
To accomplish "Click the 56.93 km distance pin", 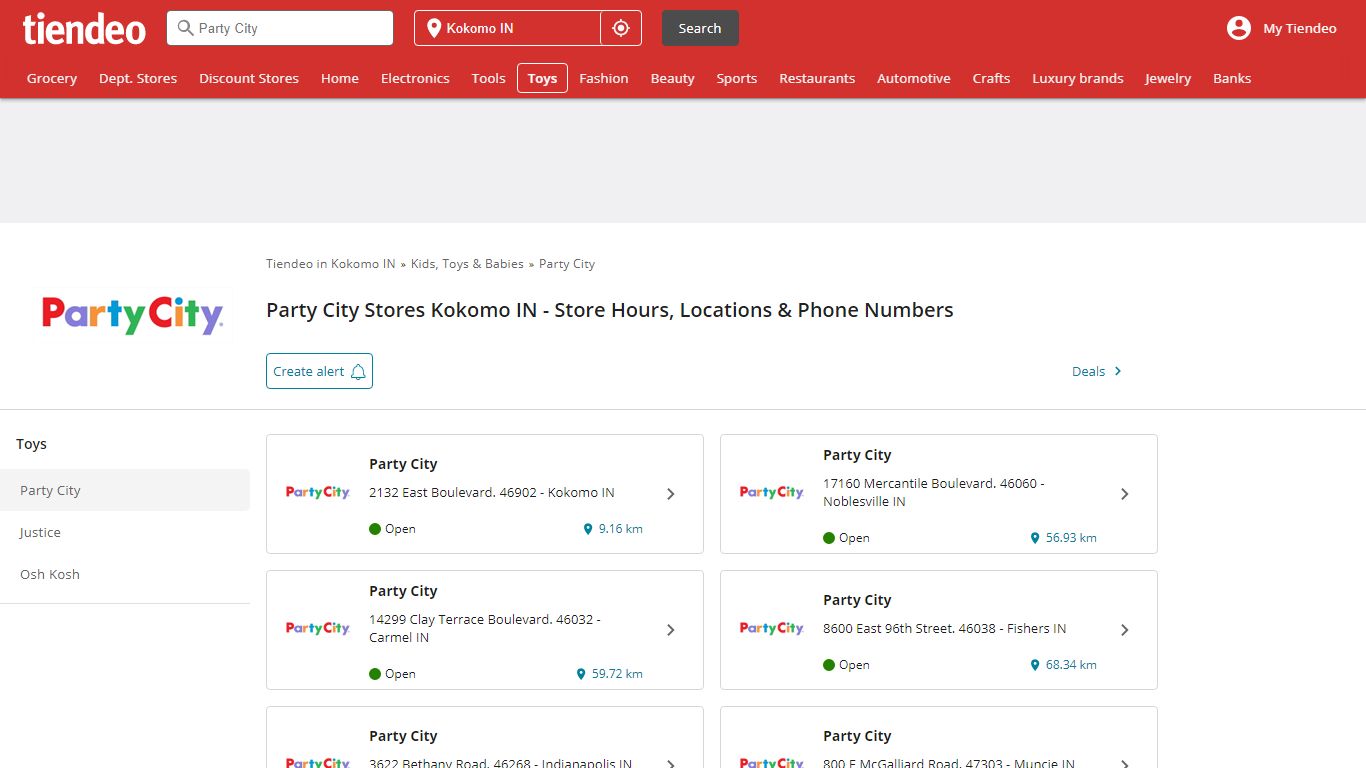I will tap(1035, 538).
